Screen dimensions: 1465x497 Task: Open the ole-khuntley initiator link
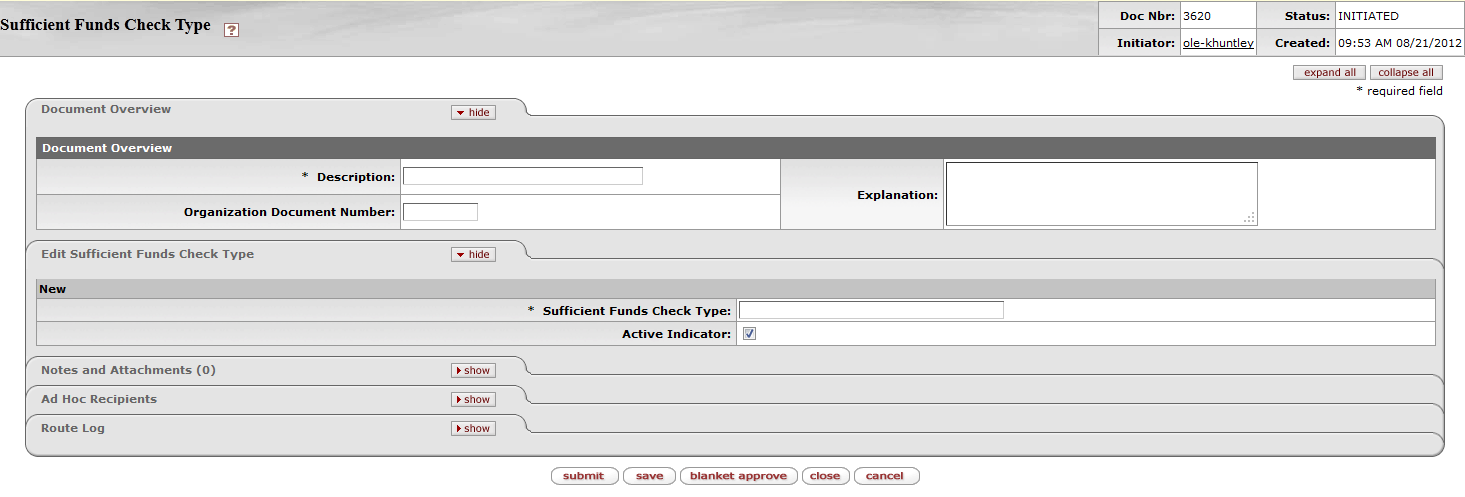pyautogui.click(x=1217, y=44)
